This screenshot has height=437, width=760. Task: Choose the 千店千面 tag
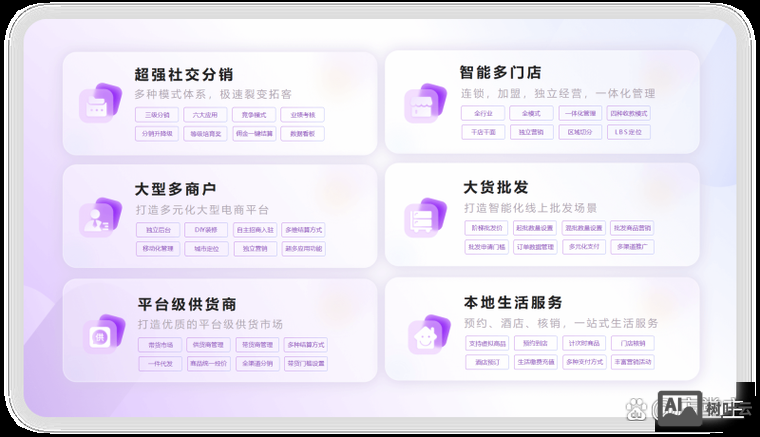pyautogui.click(x=483, y=132)
